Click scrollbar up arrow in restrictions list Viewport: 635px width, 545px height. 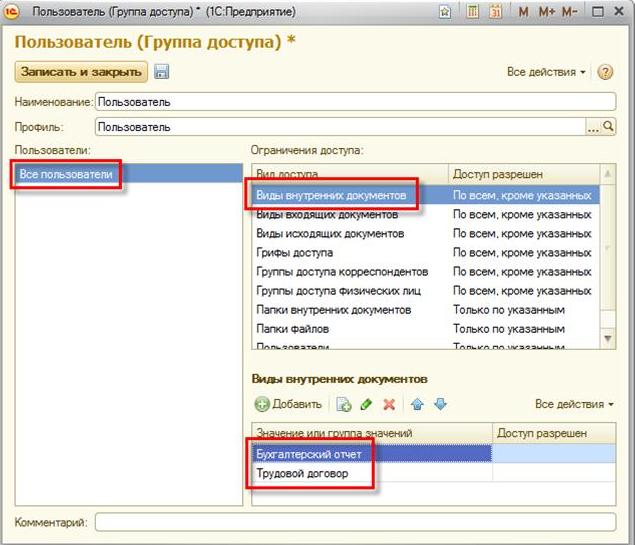(607, 174)
